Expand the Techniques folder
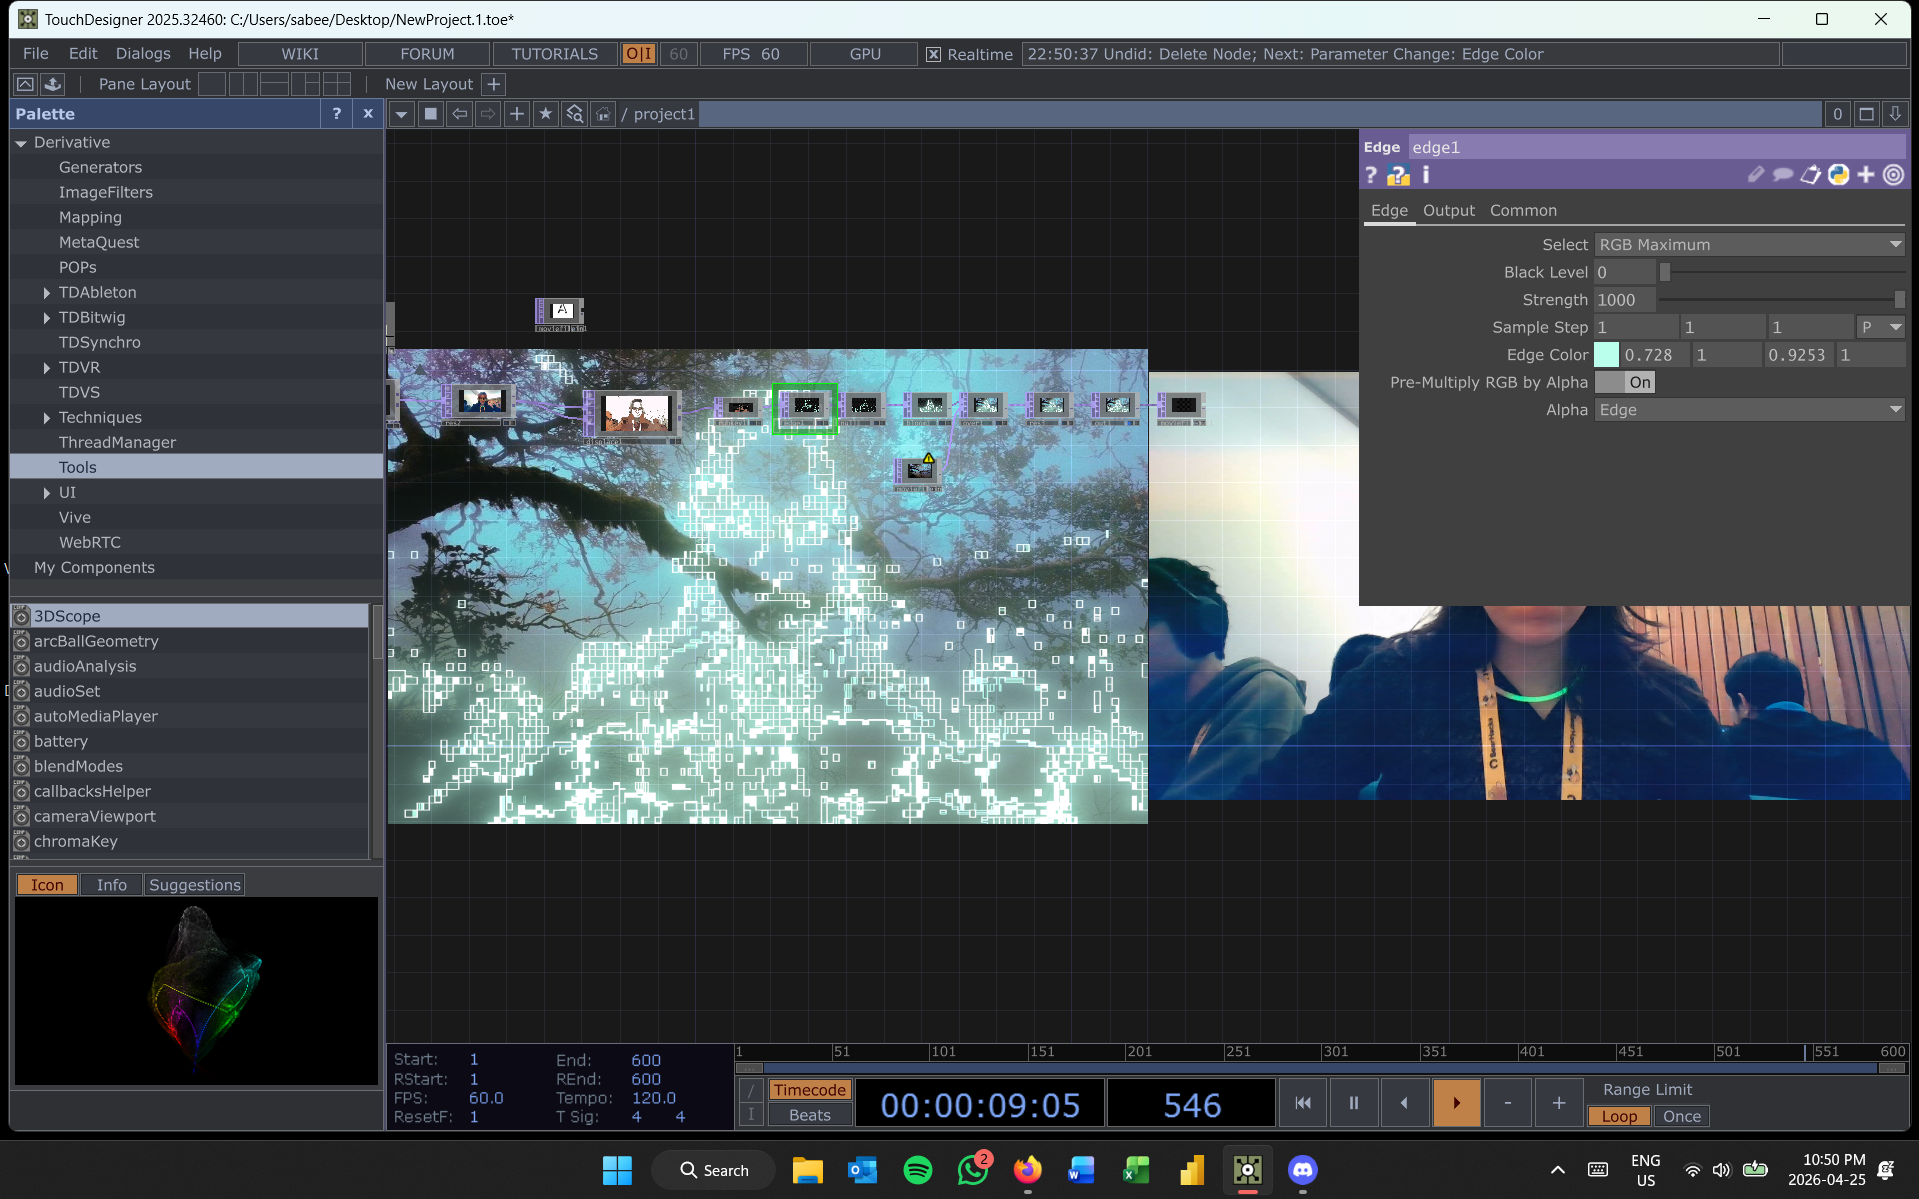1919x1199 pixels. [47, 418]
